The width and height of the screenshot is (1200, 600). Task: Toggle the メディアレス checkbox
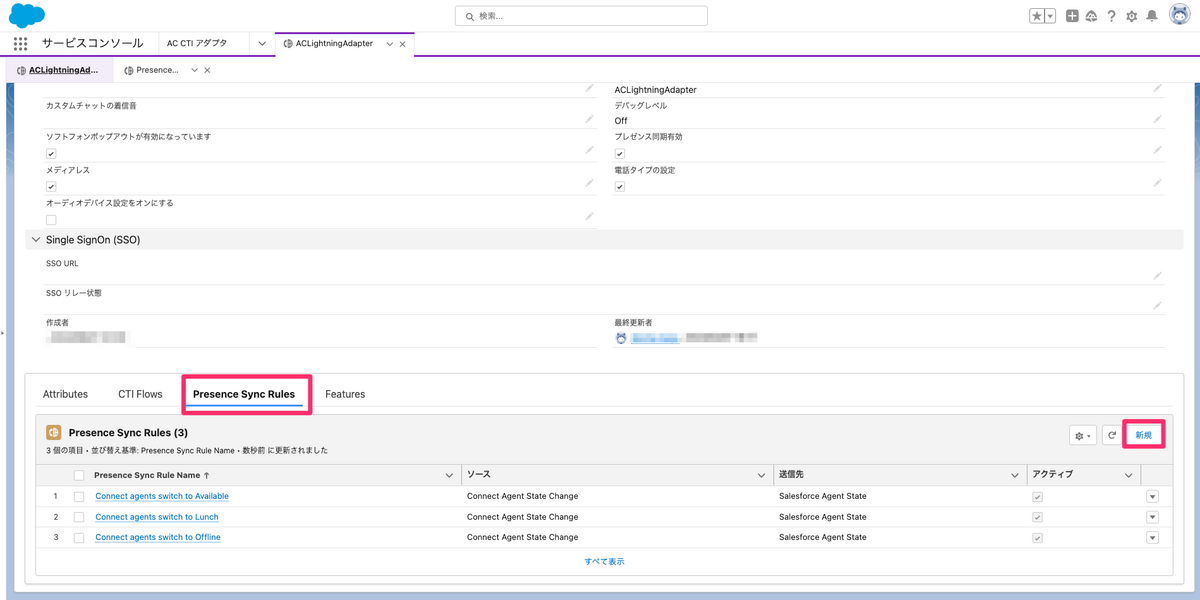[x=51, y=187]
